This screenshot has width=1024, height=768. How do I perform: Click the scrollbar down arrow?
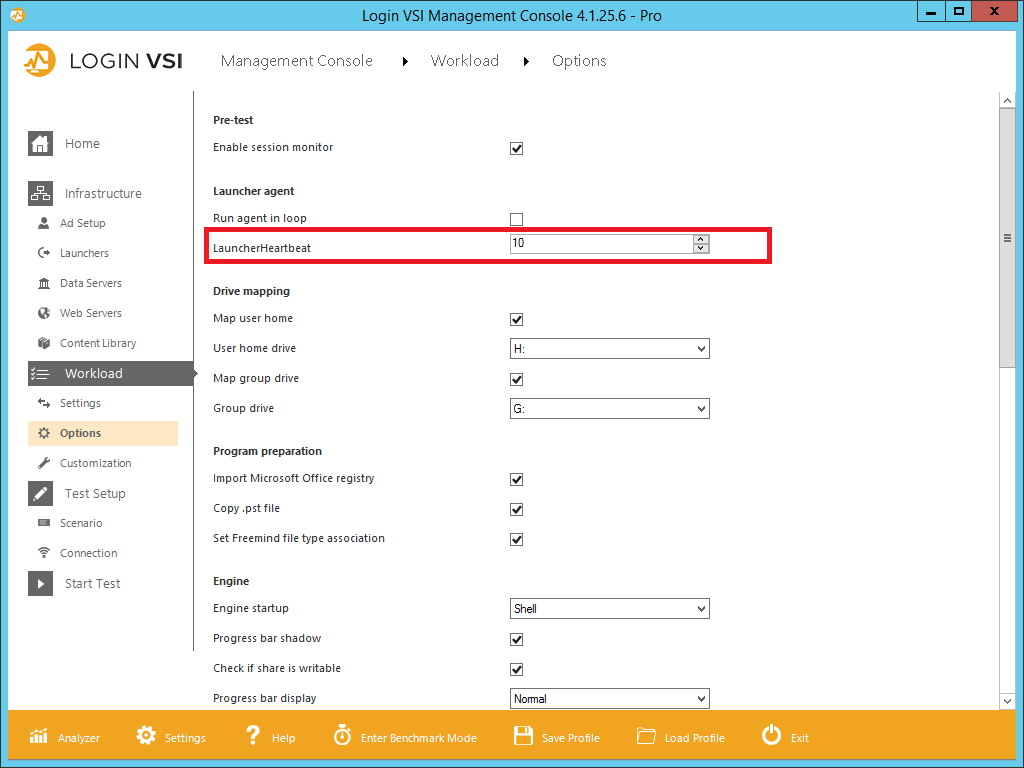tap(1007, 701)
